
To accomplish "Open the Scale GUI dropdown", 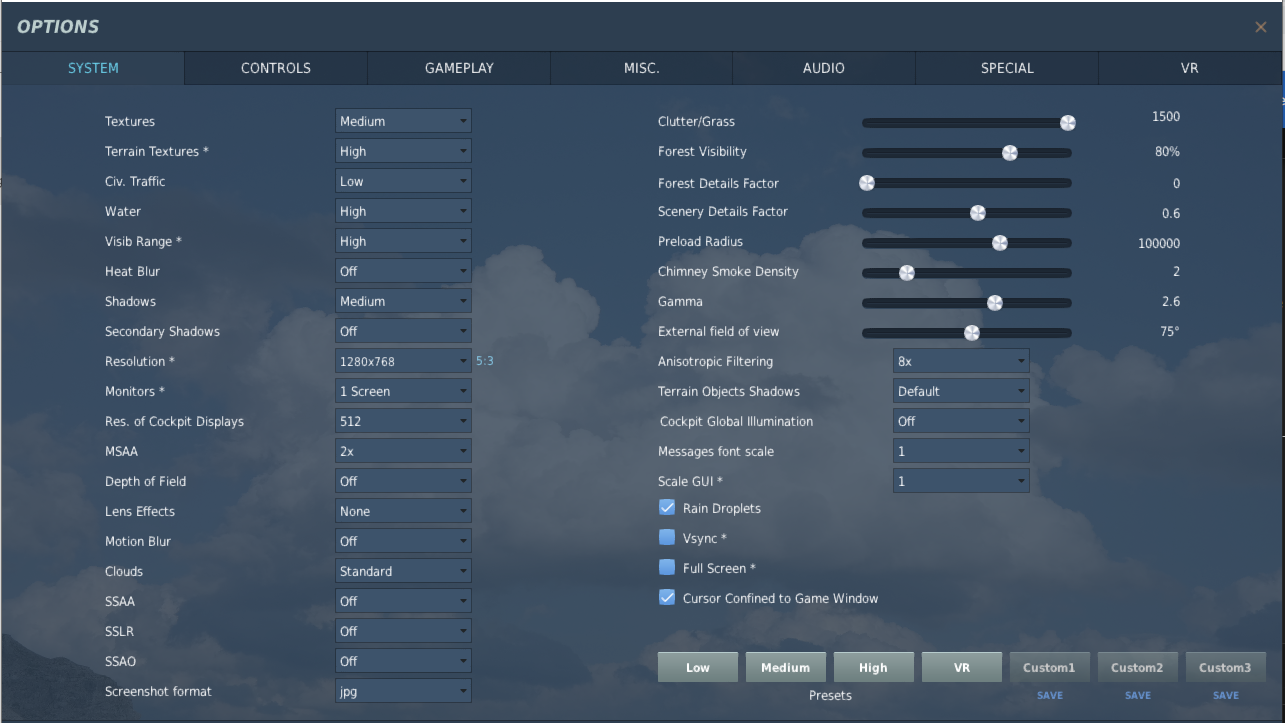I will pos(961,481).
